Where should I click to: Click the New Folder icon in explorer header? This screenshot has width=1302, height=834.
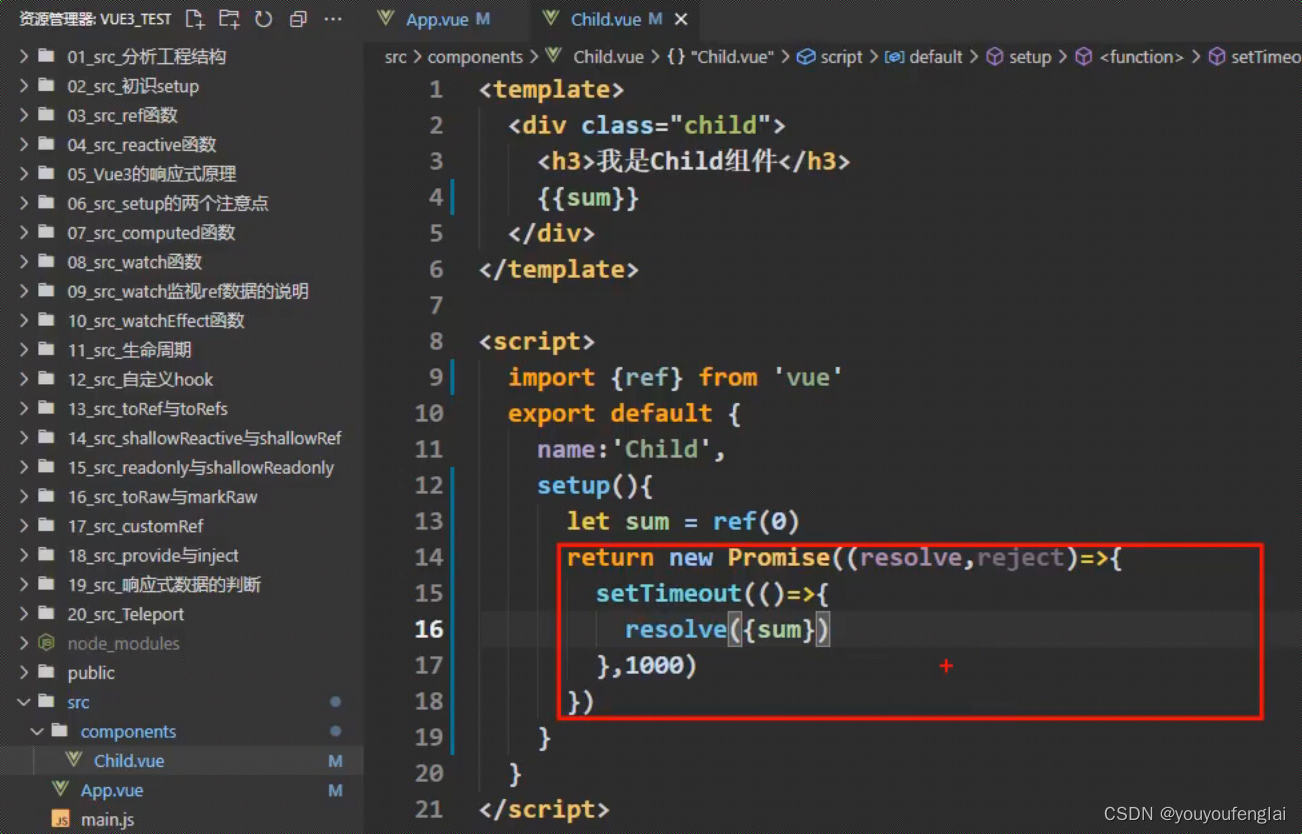point(229,19)
